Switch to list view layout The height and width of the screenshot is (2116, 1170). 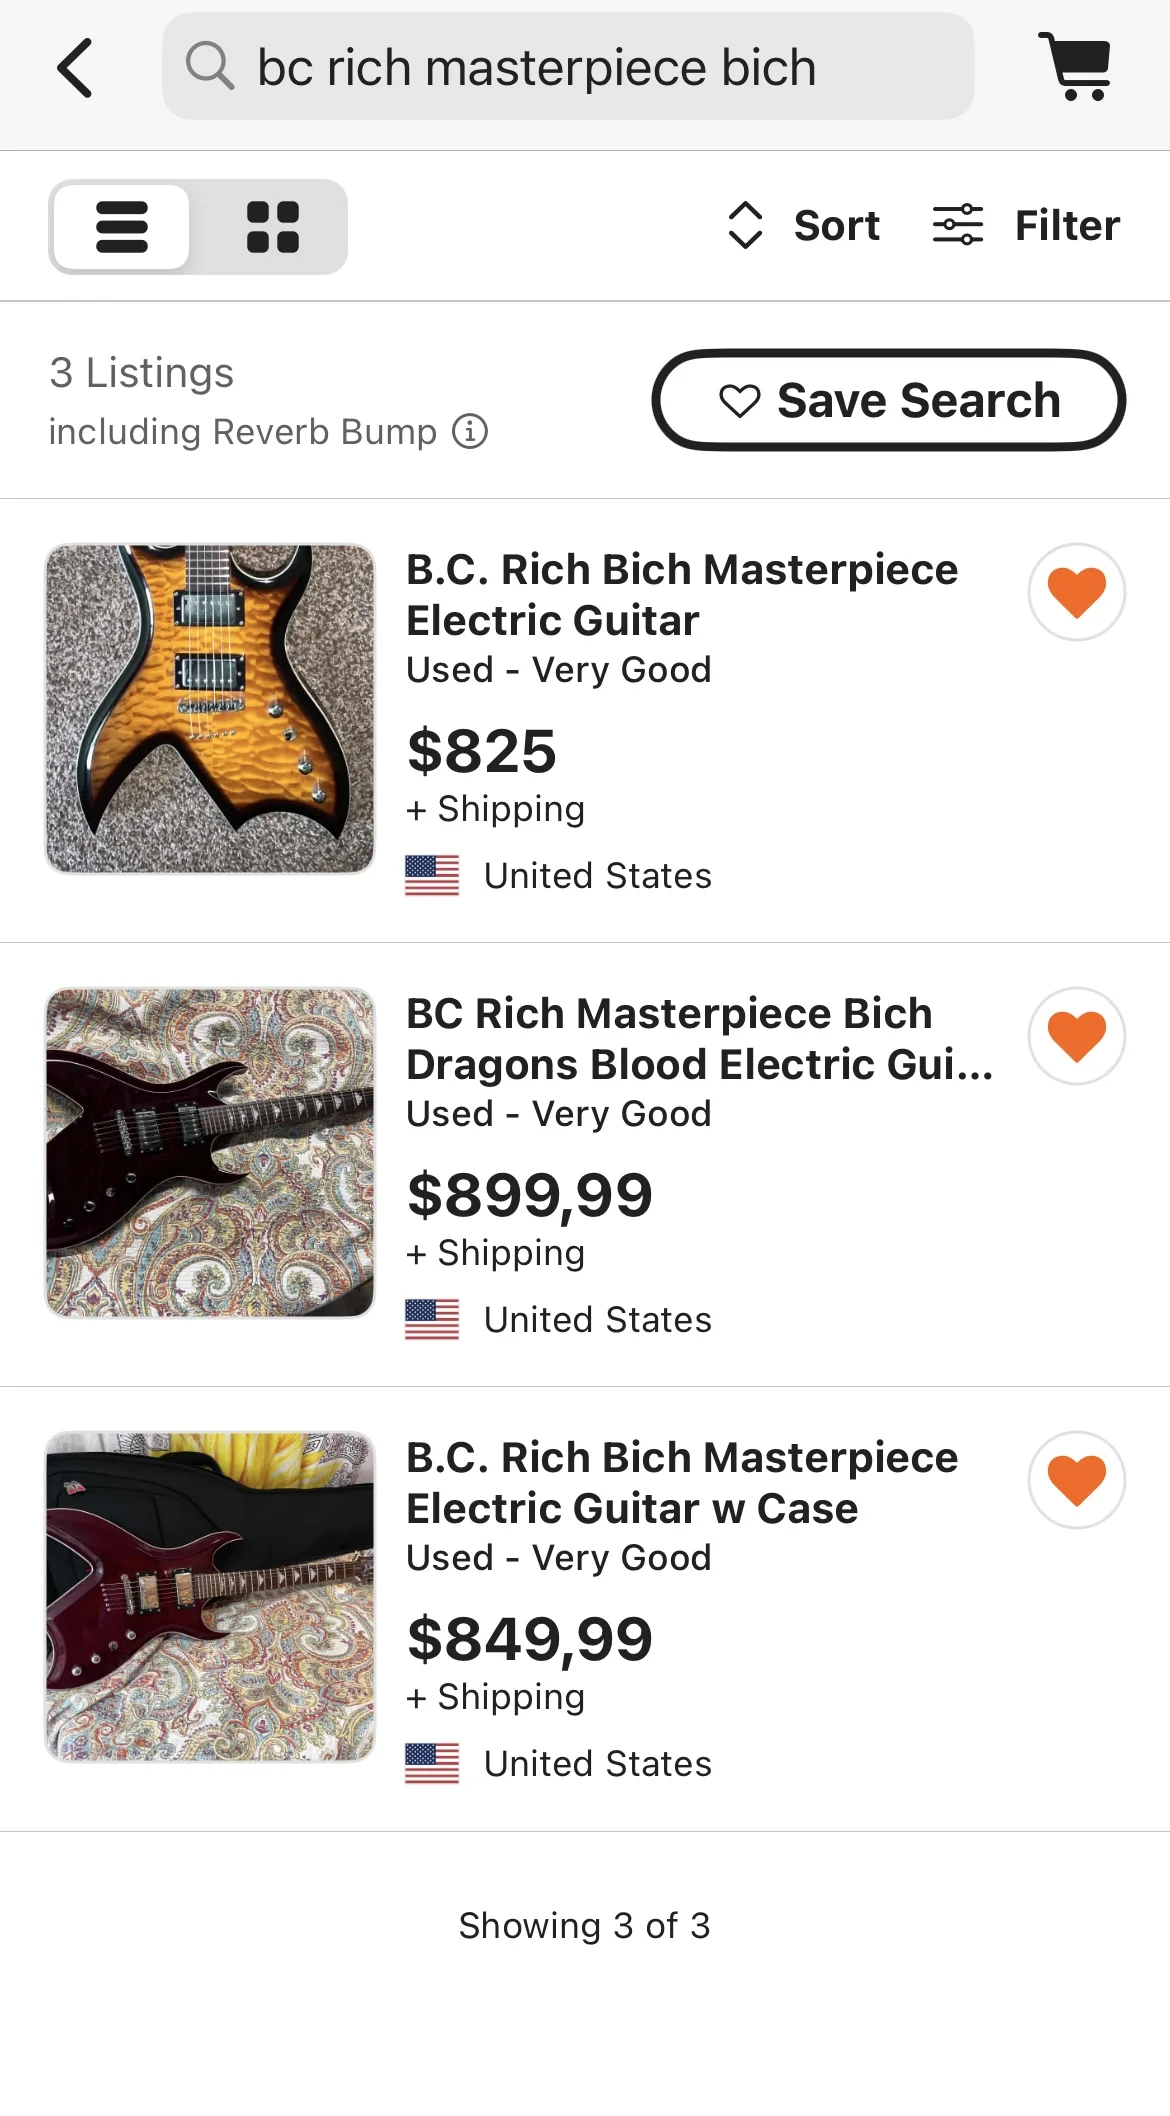pyautogui.click(x=122, y=227)
